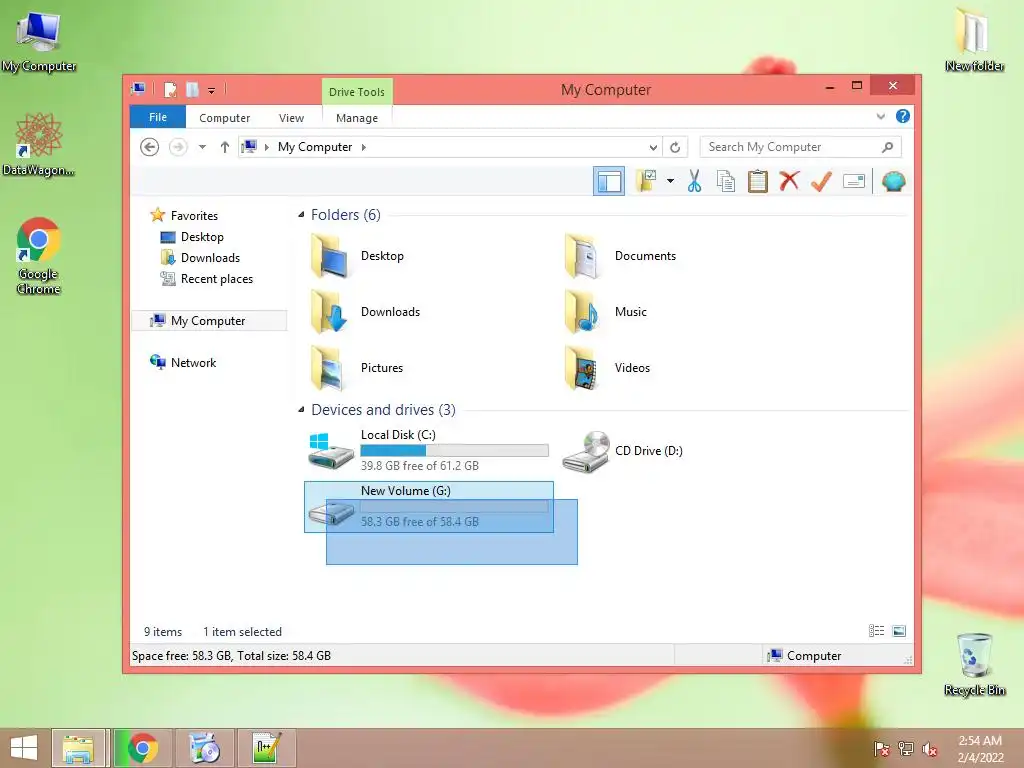Open Google Chrome desktop shortcut

(39, 256)
